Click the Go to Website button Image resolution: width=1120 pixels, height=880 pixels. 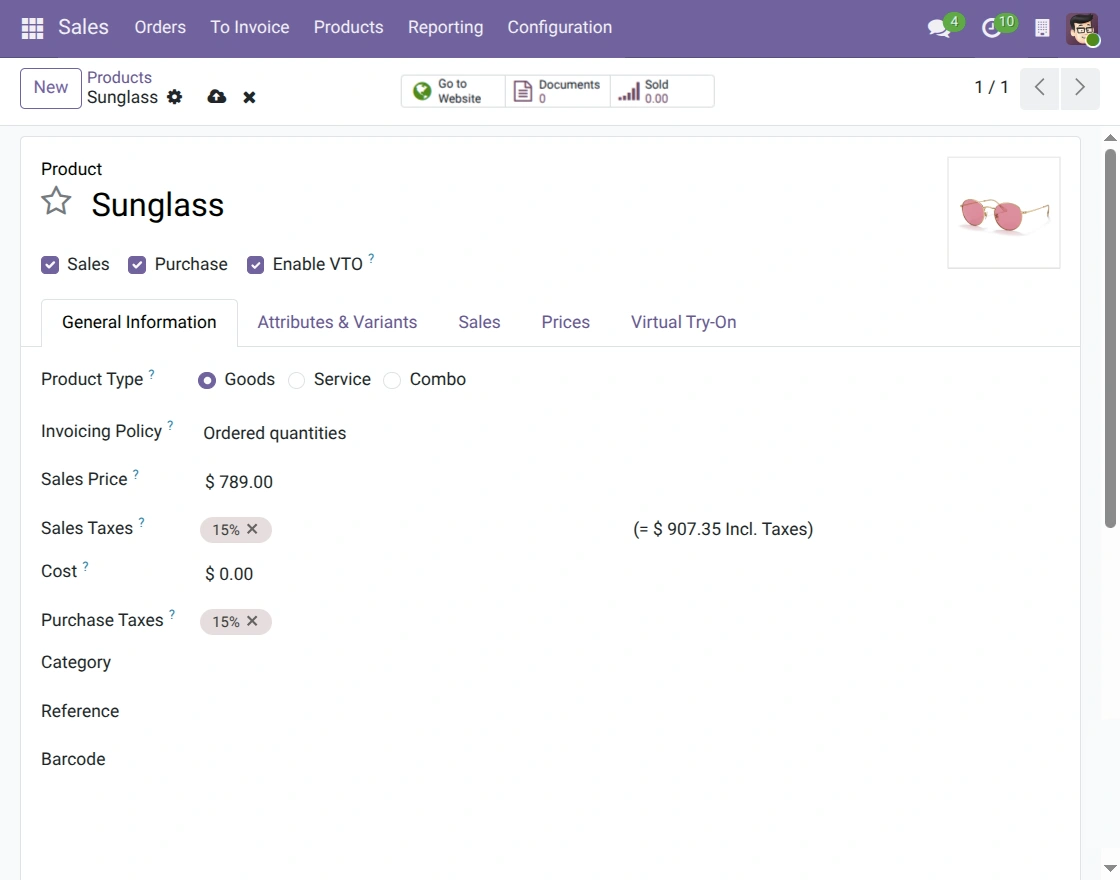453,91
